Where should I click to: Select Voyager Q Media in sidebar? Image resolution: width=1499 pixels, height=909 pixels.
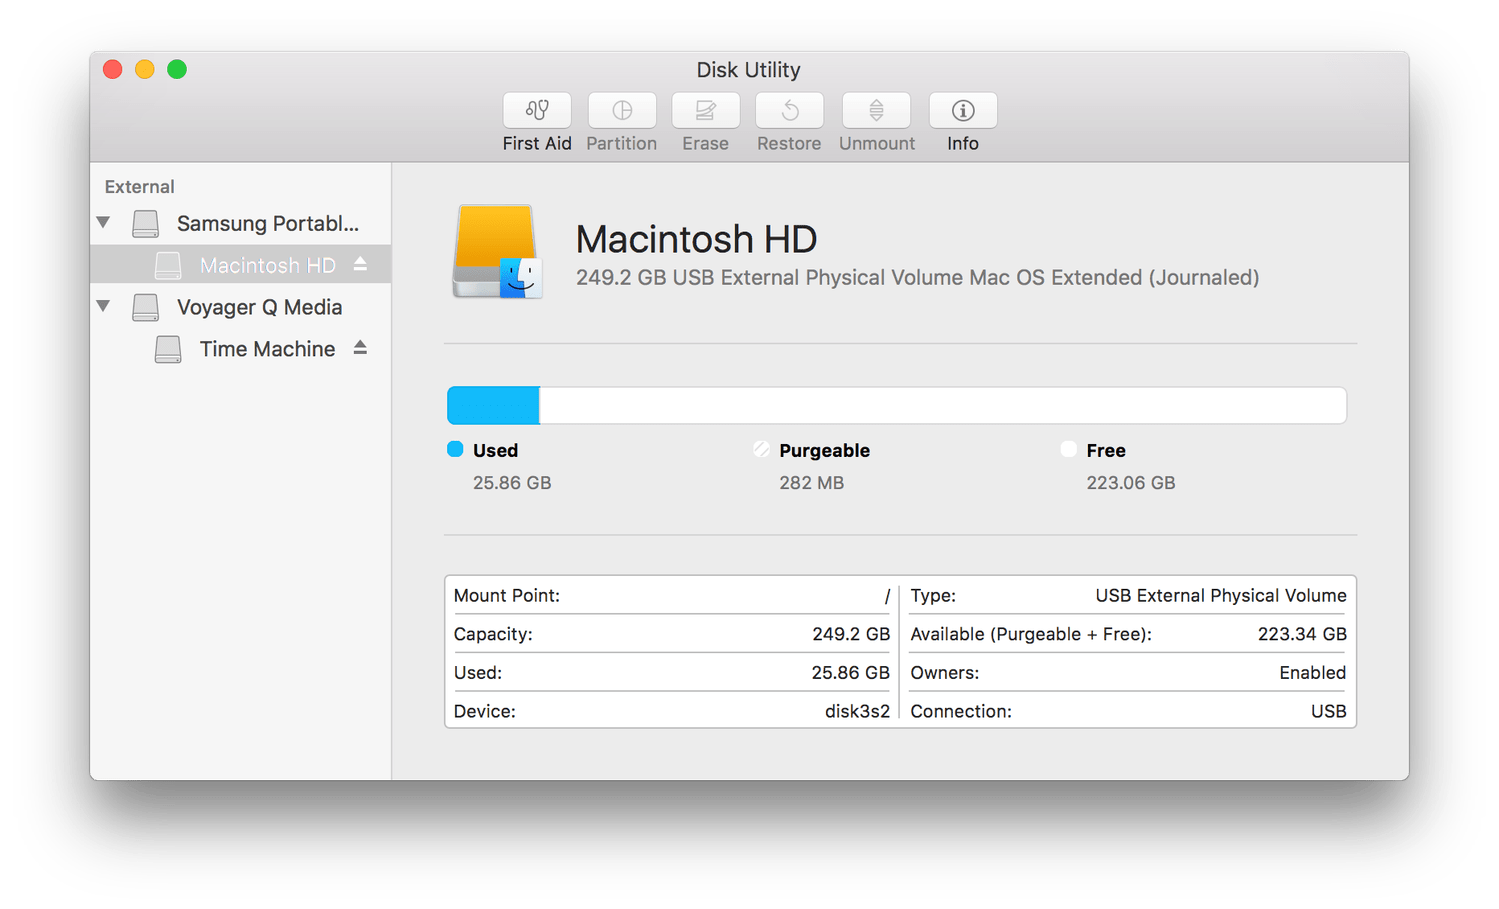click(259, 307)
